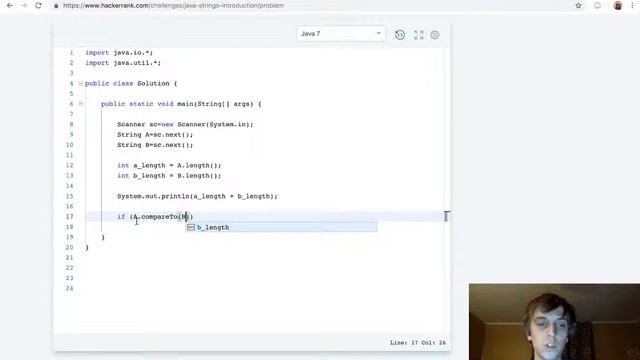Image resolution: width=640 pixels, height=360 pixels.
Task: Reset code with the history icon
Action: click(x=400, y=35)
